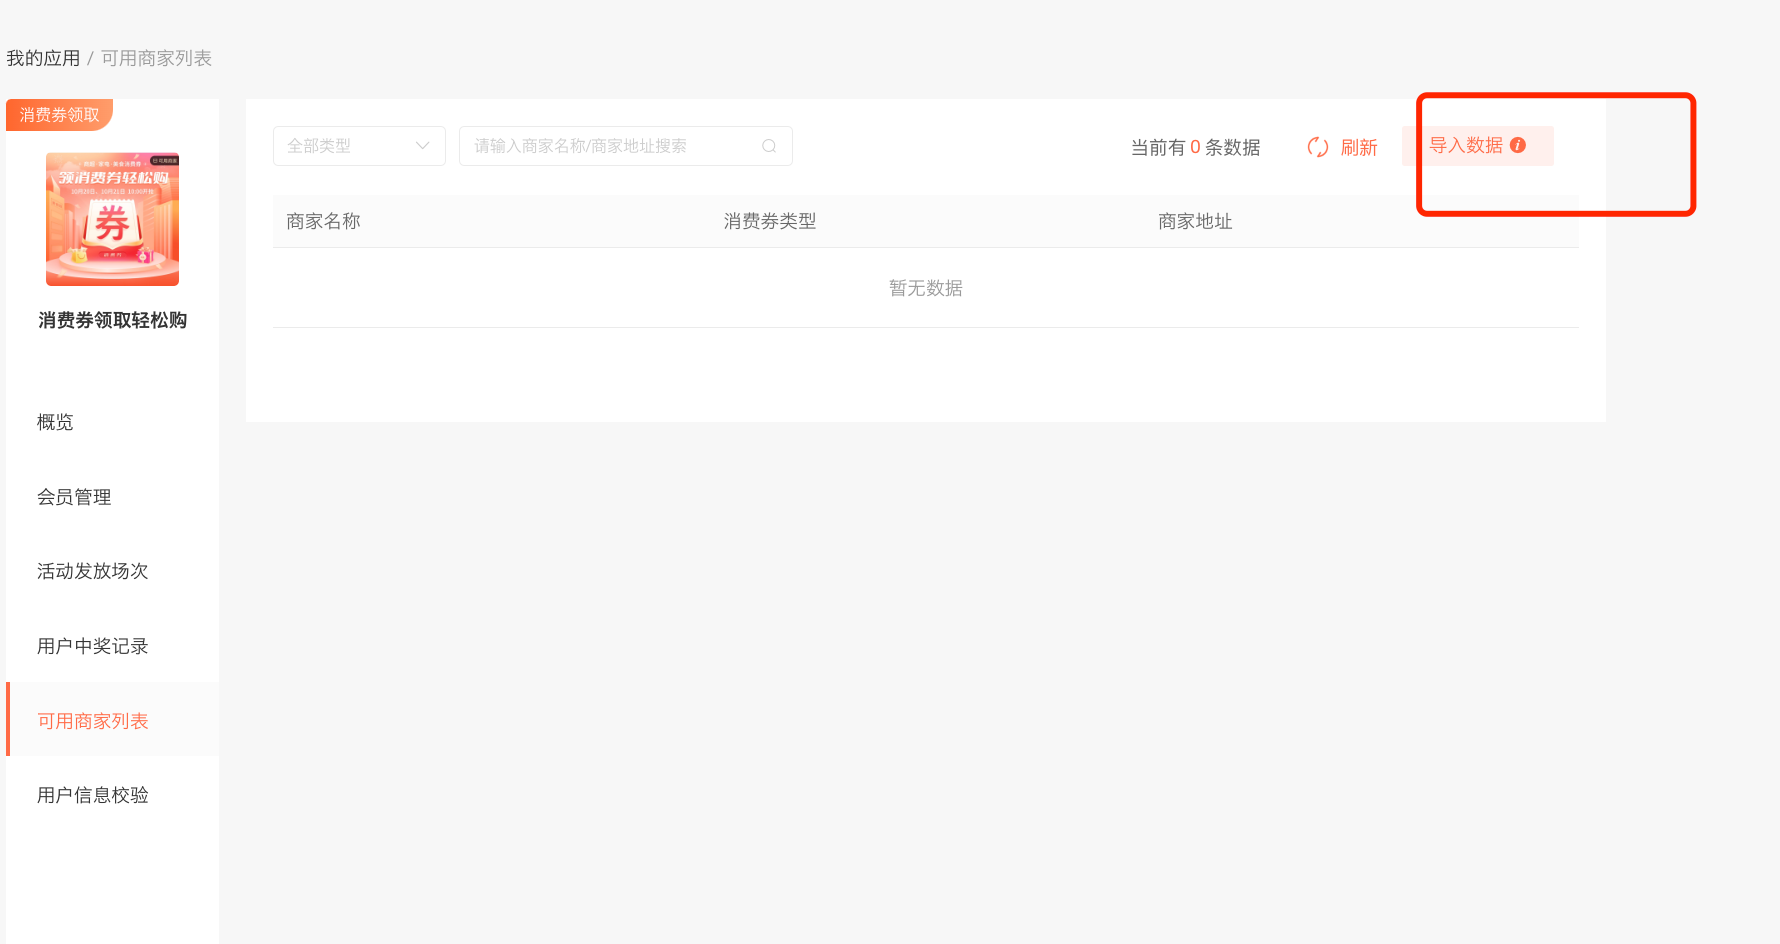Click 可用商家列表 in the breadcrumb

click(x=156, y=58)
